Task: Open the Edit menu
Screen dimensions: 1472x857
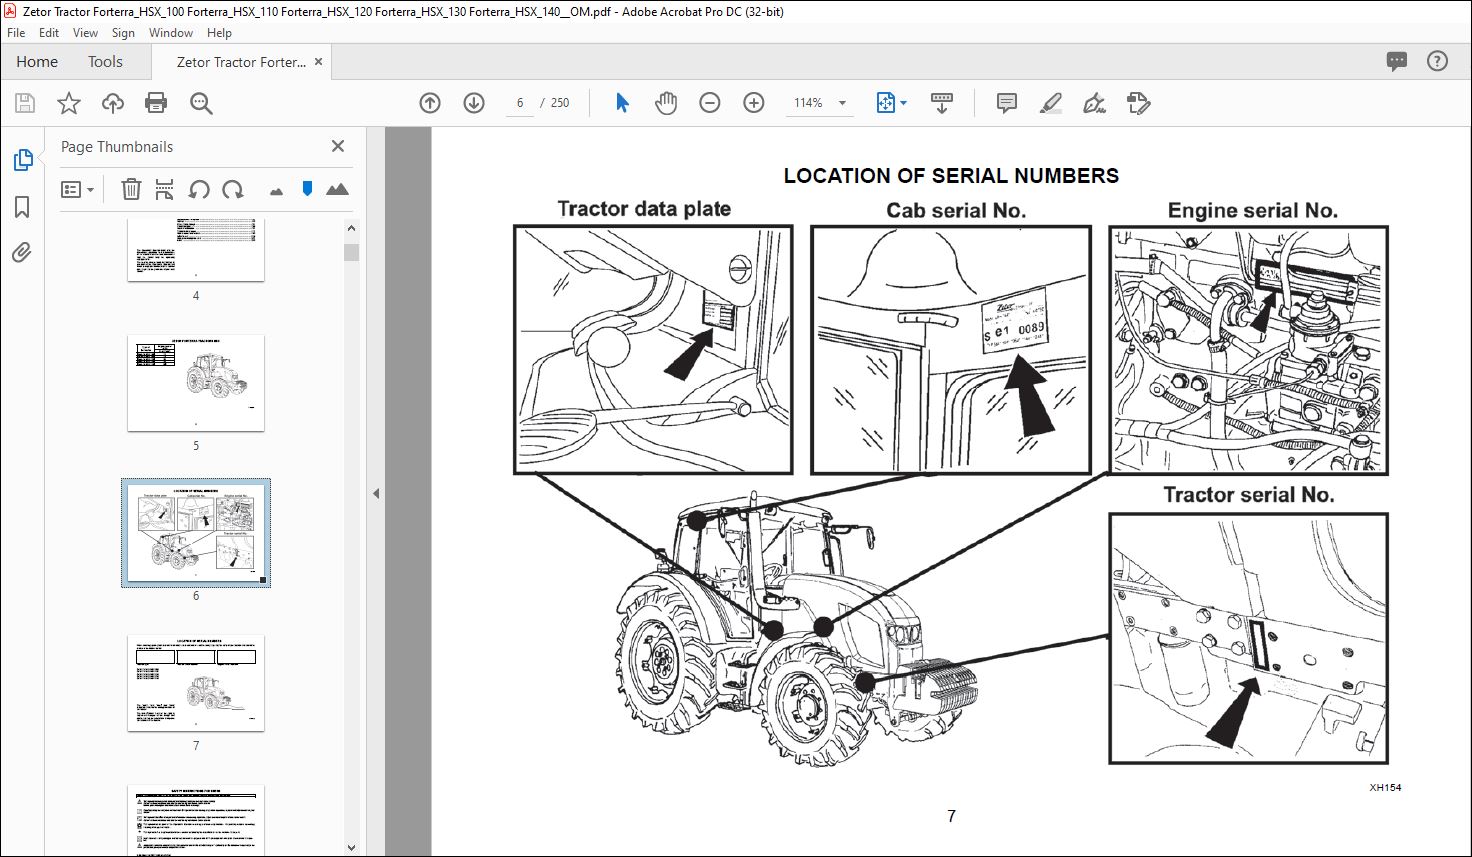Action: [49, 33]
